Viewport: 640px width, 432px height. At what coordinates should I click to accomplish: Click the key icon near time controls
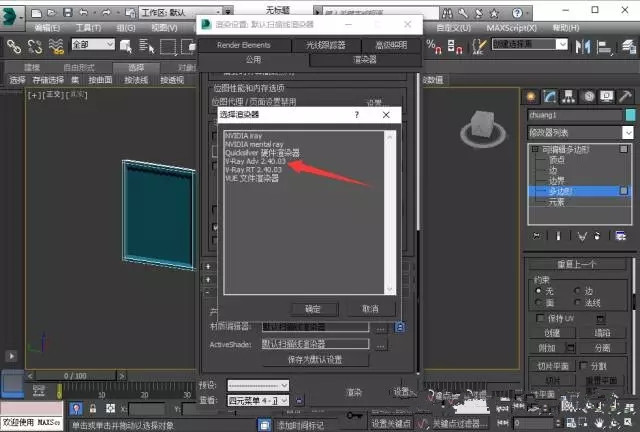pos(354,416)
